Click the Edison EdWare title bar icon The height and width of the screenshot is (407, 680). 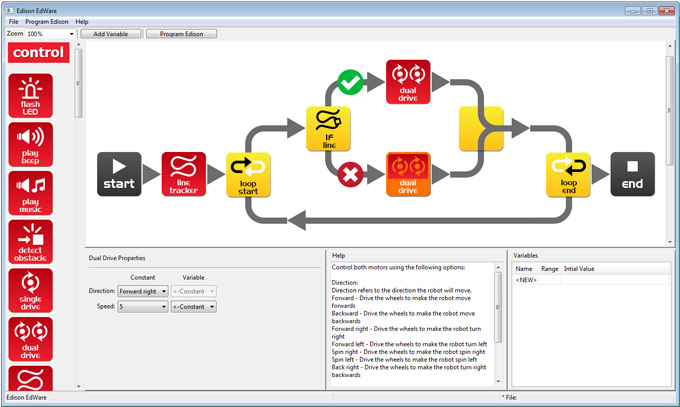[10, 10]
